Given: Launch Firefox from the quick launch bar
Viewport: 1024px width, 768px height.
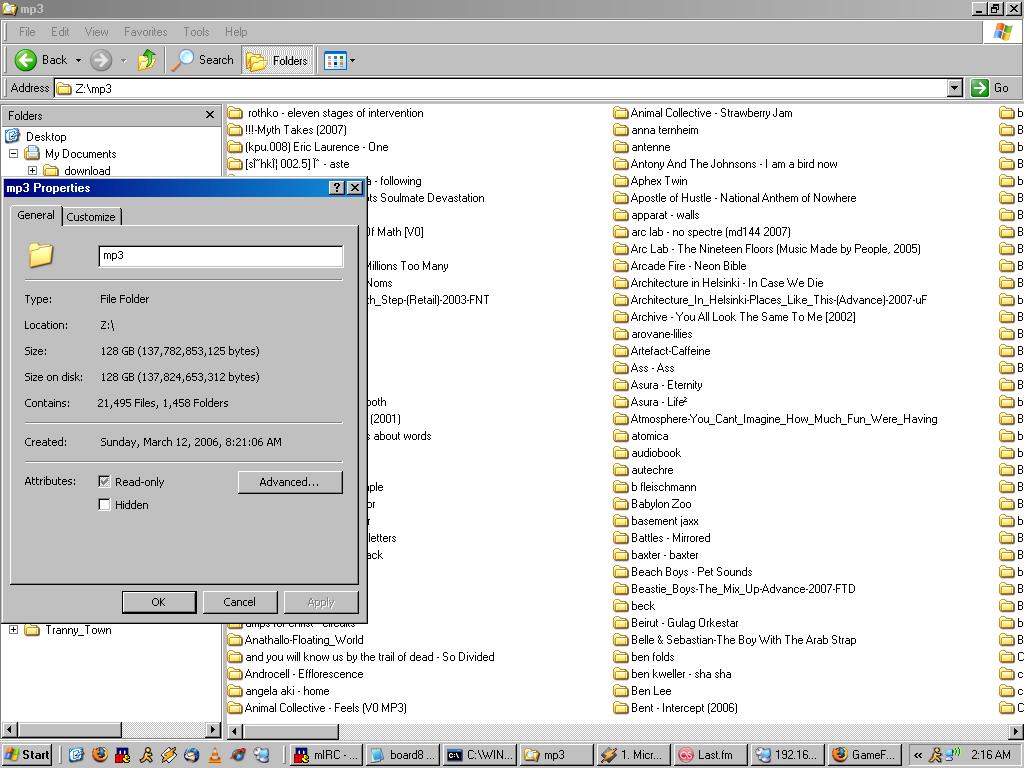Looking at the screenshot, I should point(99,755).
